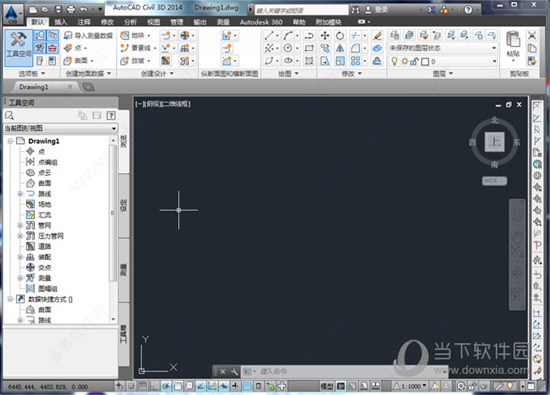Click the WCS button under ViewCube

coord(494,181)
